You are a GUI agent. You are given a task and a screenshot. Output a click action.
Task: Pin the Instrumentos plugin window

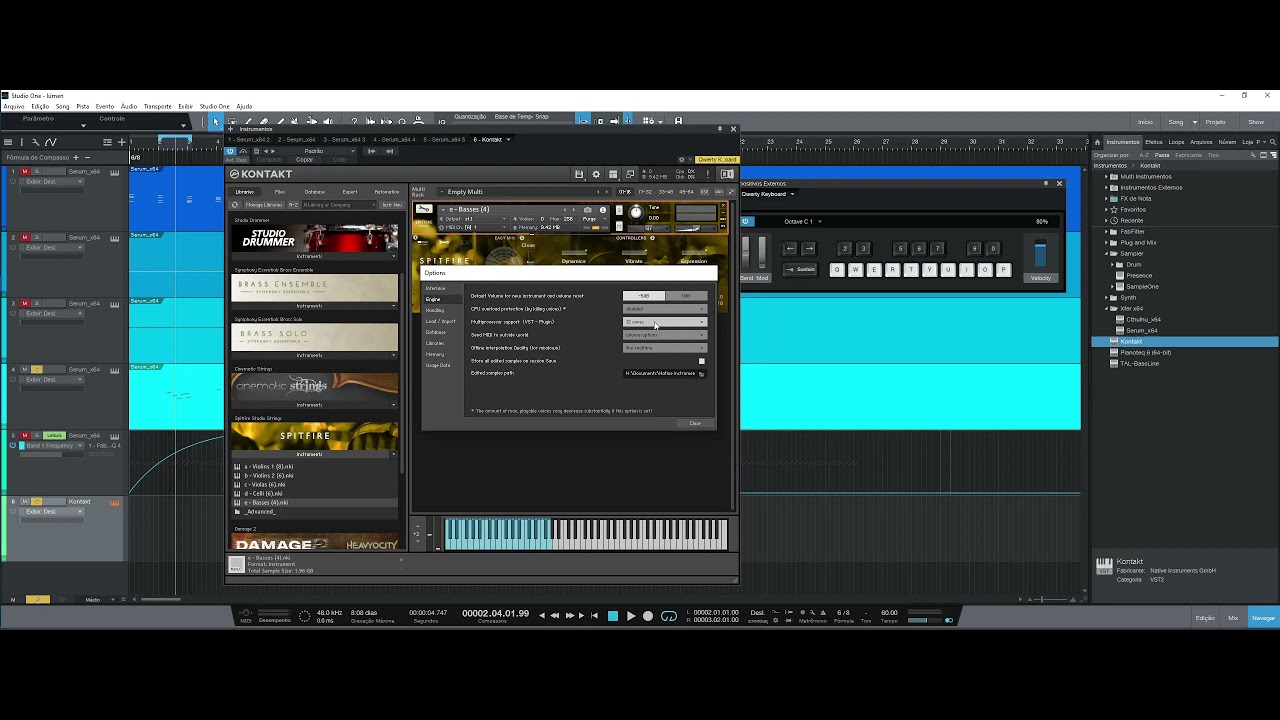[719, 128]
